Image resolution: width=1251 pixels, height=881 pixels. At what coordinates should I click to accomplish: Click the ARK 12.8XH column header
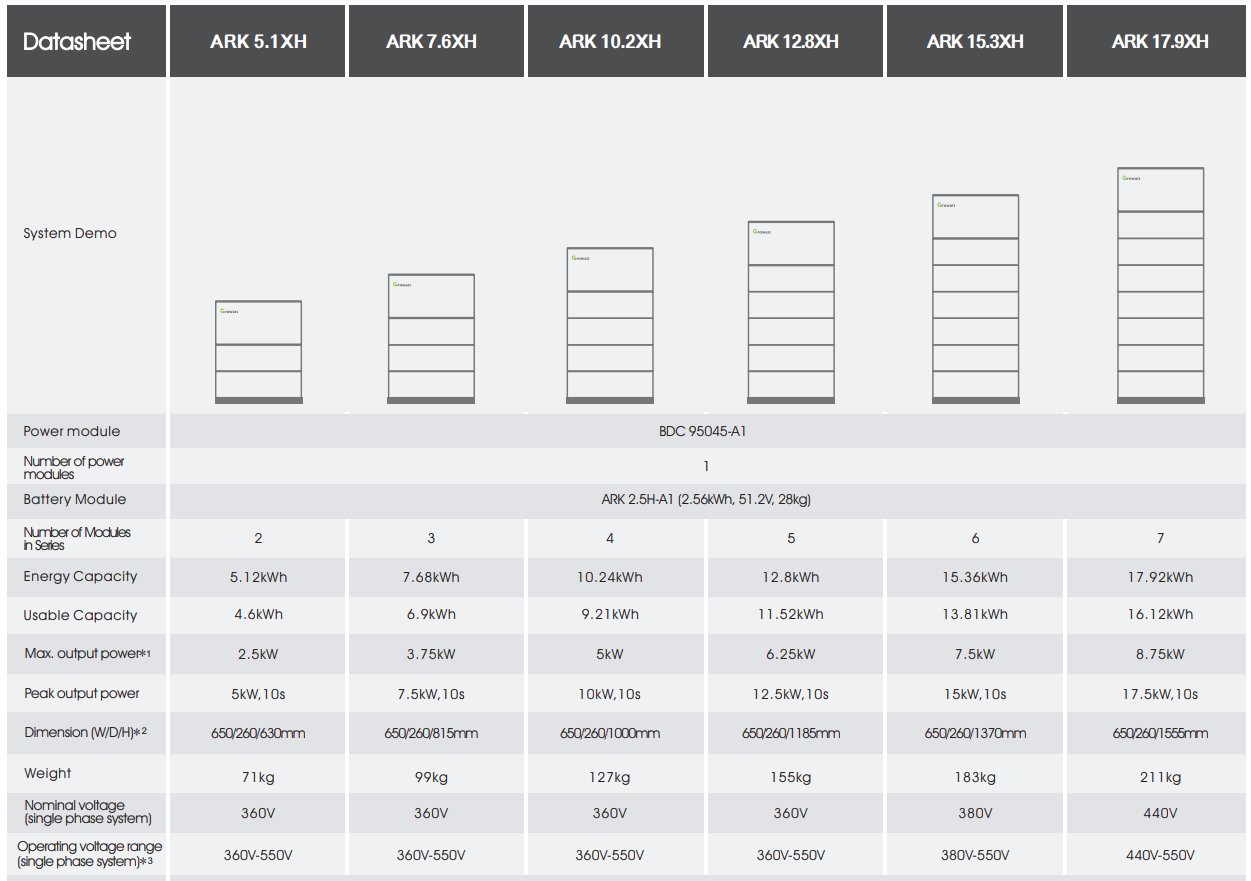click(795, 41)
